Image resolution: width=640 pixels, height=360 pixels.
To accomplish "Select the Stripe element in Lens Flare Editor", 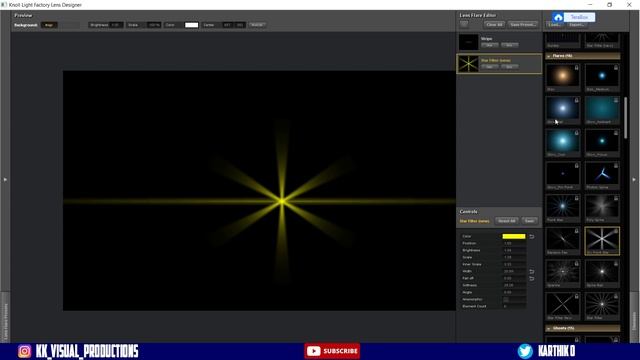I will [499, 42].
